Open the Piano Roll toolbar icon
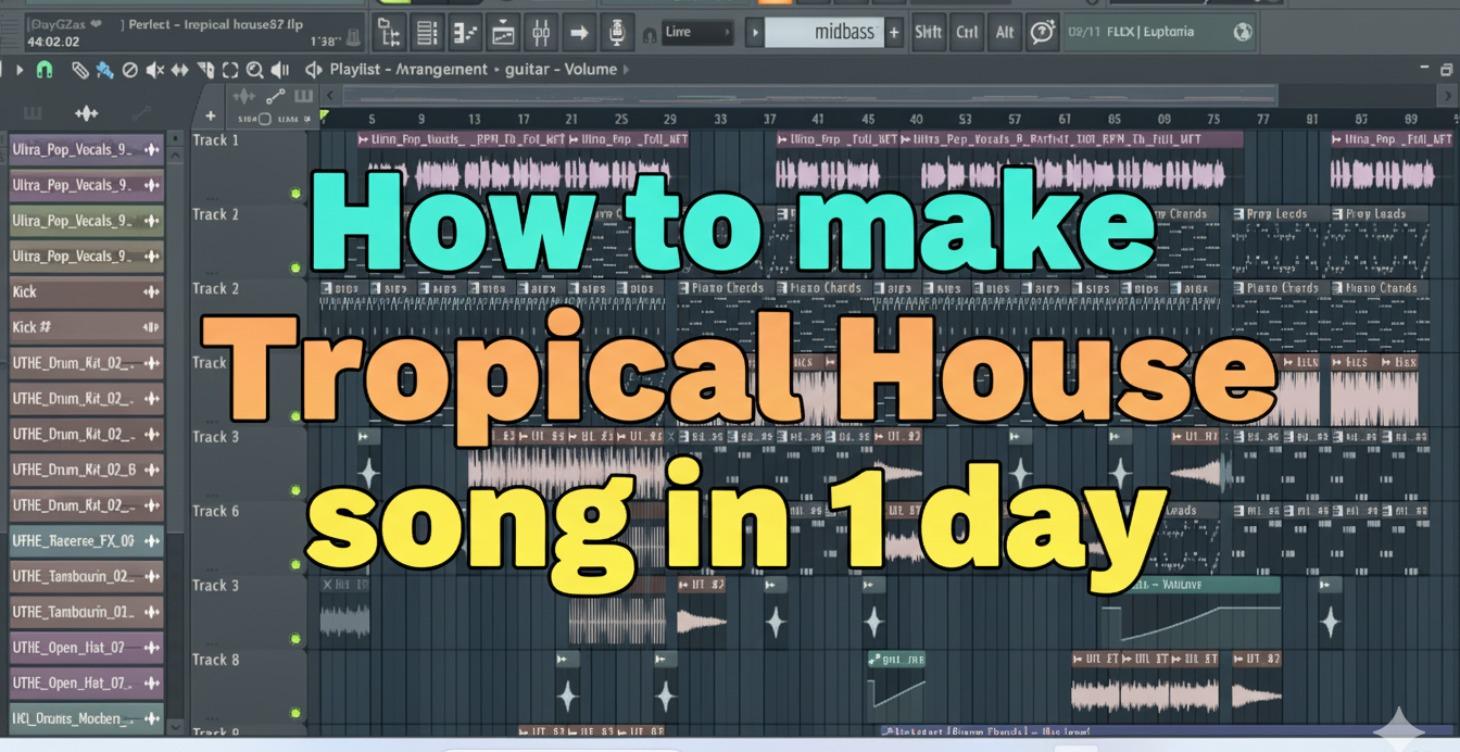The width and height of the screenshot is (1460, 752). (x=465, y=33)
